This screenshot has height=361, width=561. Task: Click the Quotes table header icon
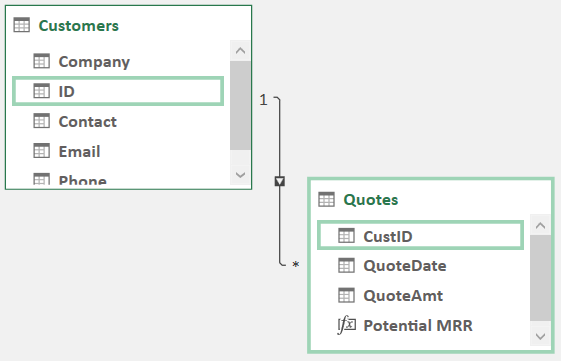pyautogui.click(x=326, y=199)
